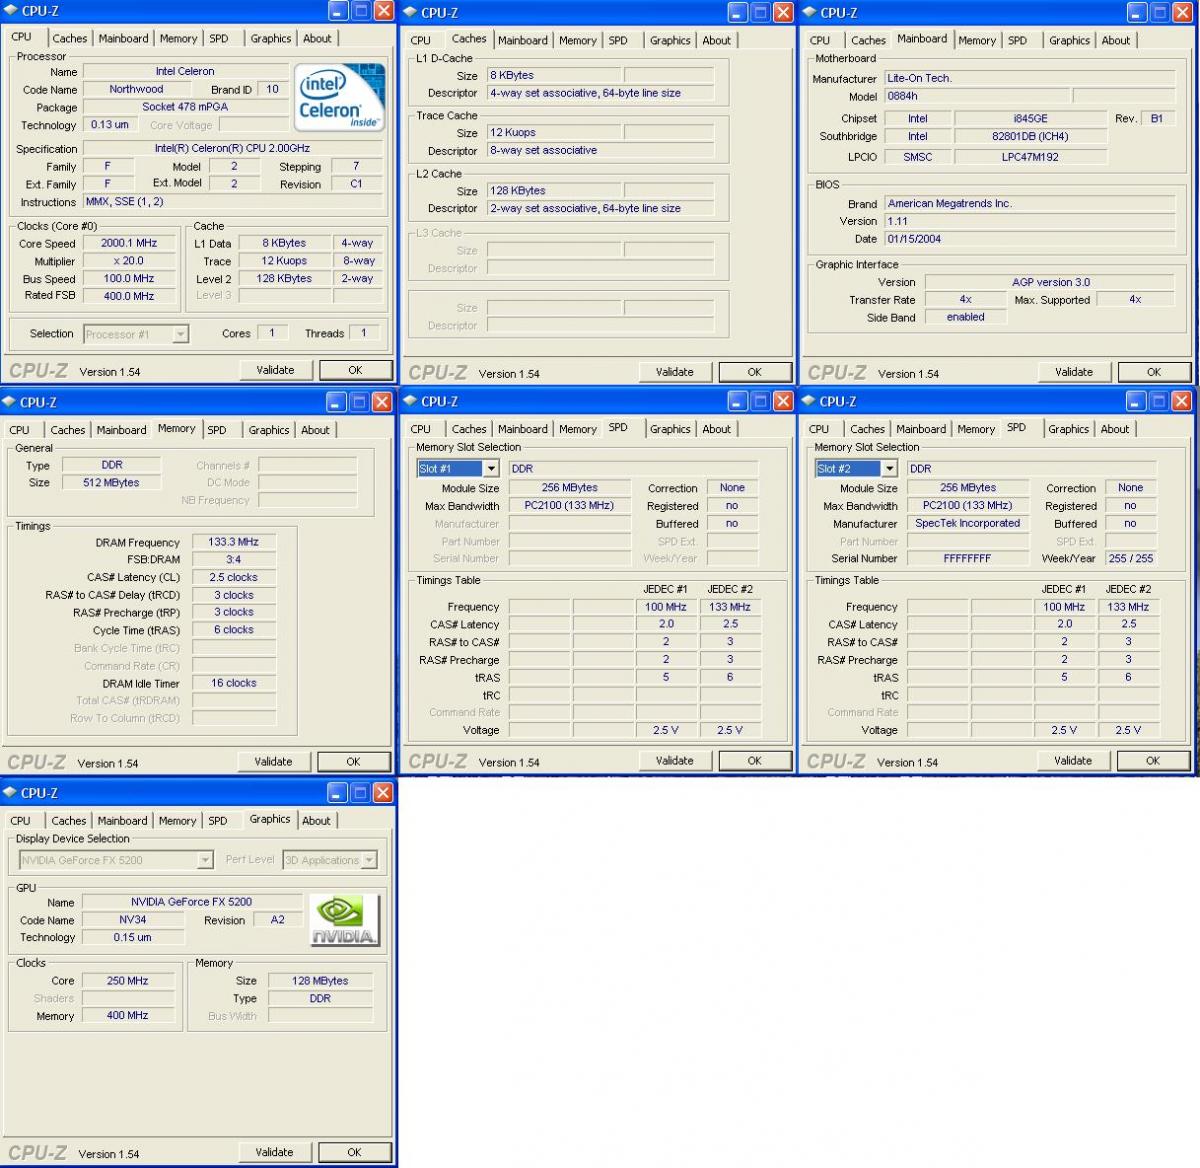The height and width of the screenshot is (1168, 1200).
Task: Click Validate in the Intel Celeron processor window
Action: click(276, 370)
